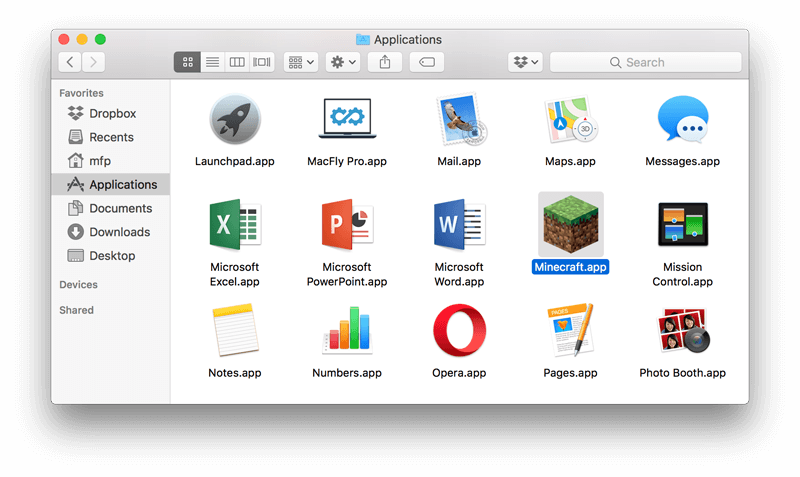Select the Maps app icon
Screen dimensions: 800x477
click(x=570, y=122)
